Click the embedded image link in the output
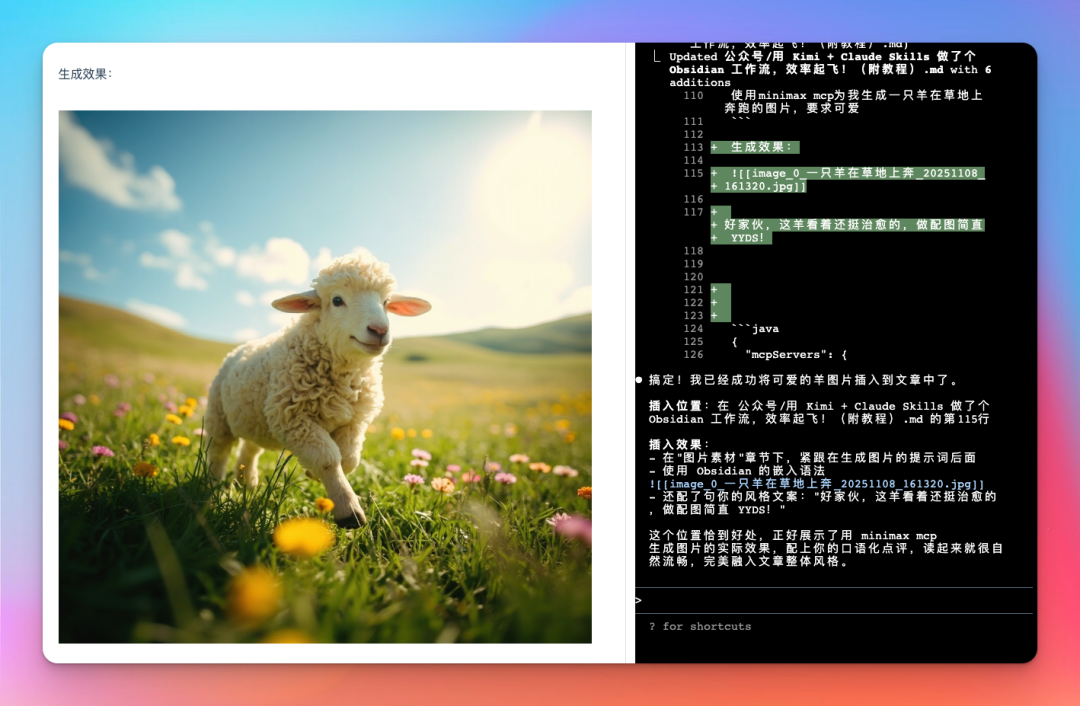Viewport: 1080px width, 706px height. click(816, 484)
